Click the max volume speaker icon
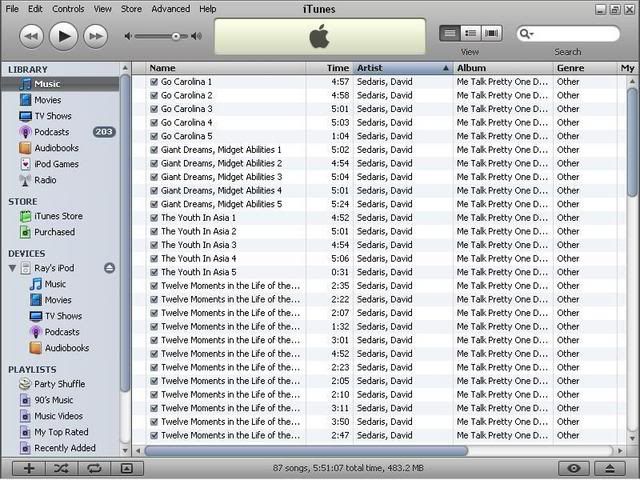 (x=197, y=36)
